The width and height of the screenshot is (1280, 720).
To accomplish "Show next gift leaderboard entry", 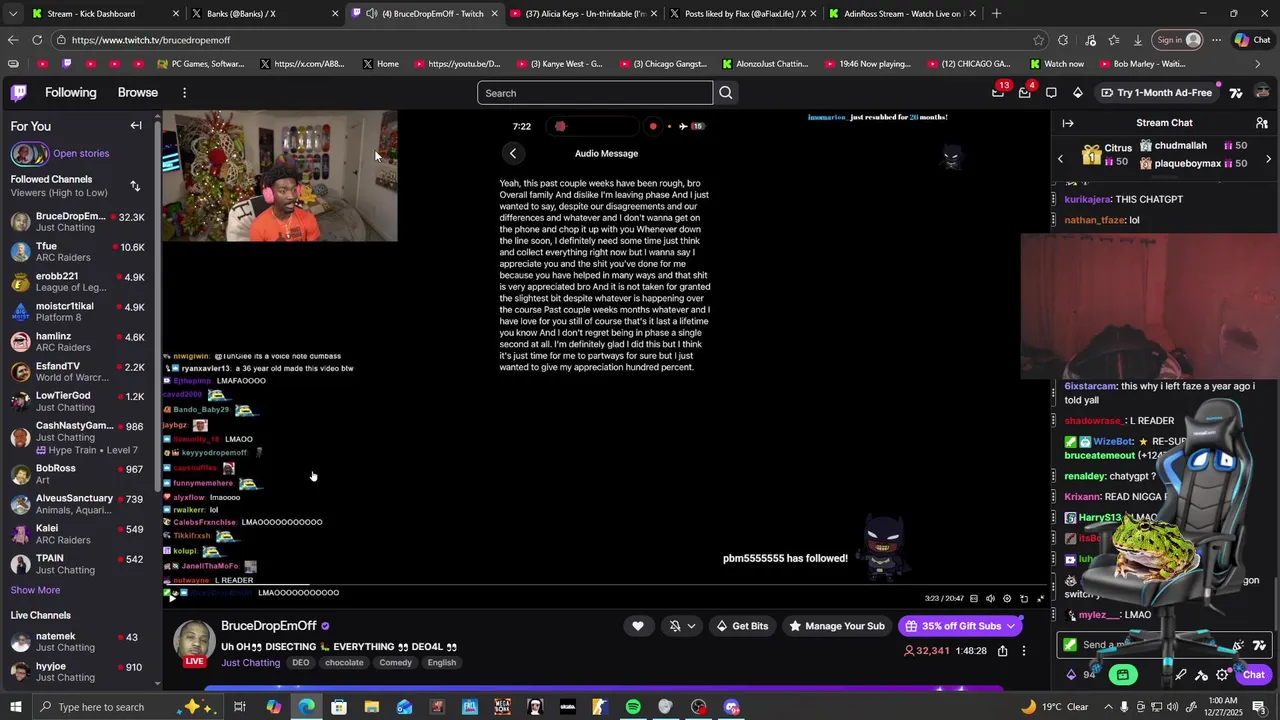I will pyautogui.click(x=1269, y=159).
